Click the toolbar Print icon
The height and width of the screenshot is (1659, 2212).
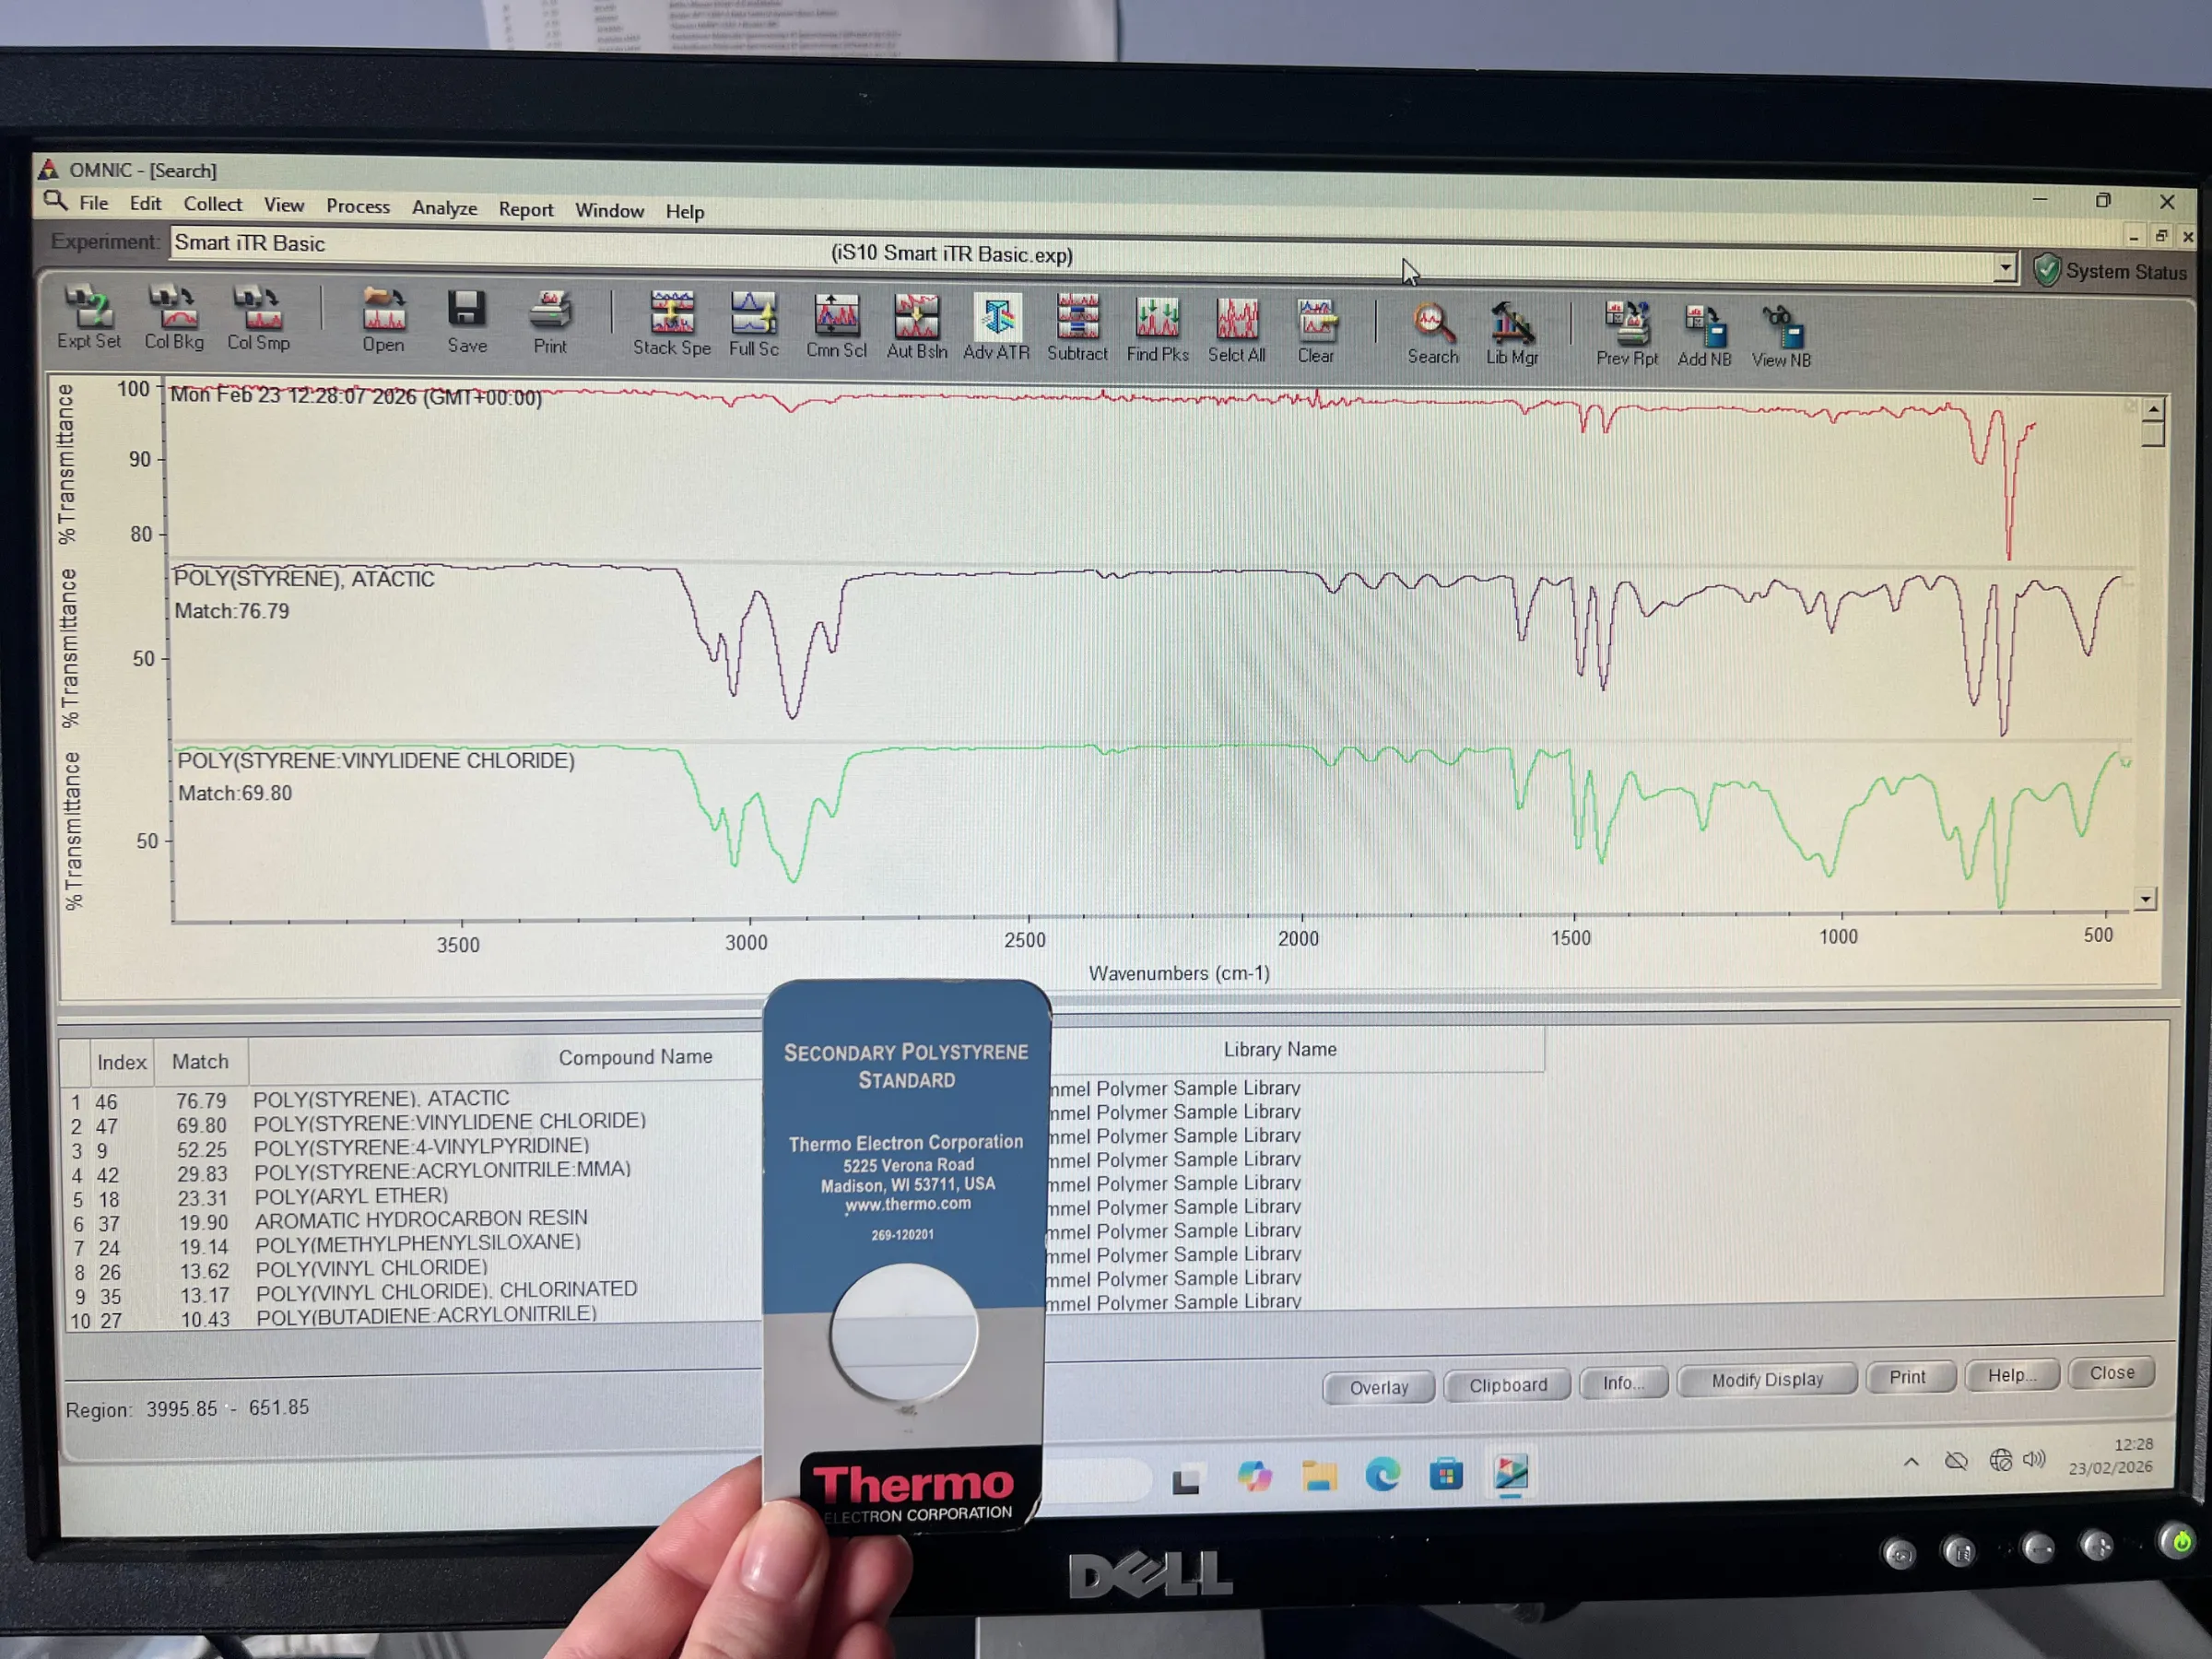tap(550, 322)
